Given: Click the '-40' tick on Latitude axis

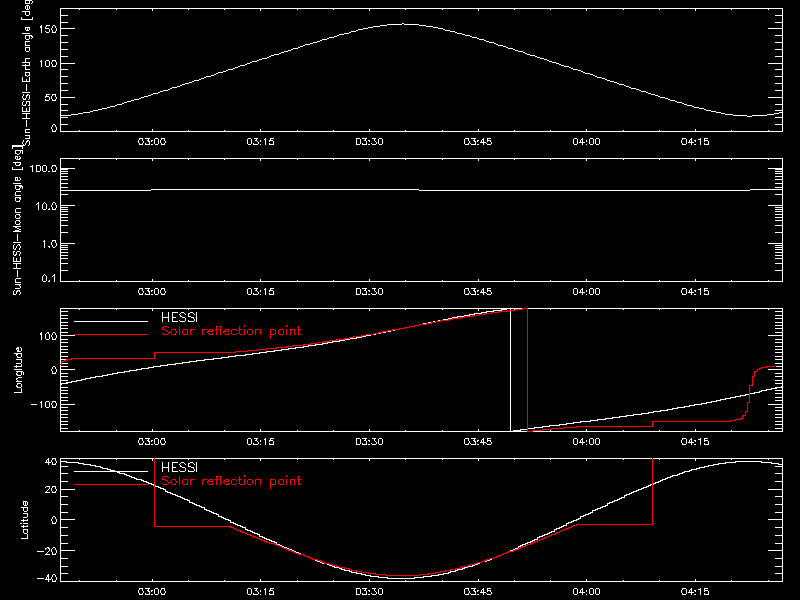Looking at the screenshot, I should point(47,579).
